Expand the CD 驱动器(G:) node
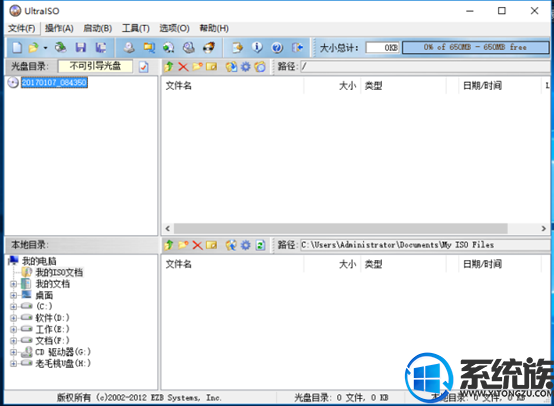This screenshot has width=554, height=406. tap(13, 352)
